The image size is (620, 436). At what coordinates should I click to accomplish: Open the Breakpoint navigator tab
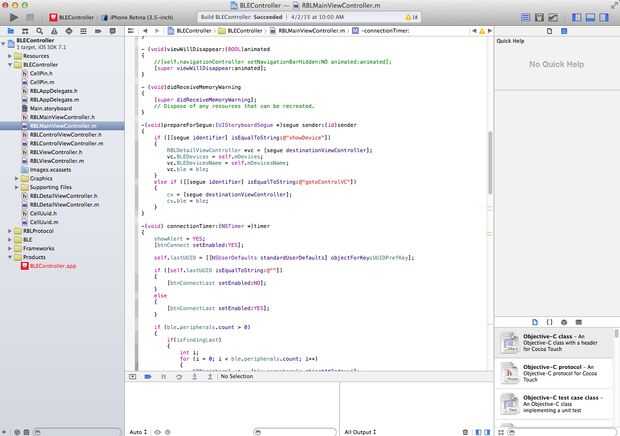98,31
